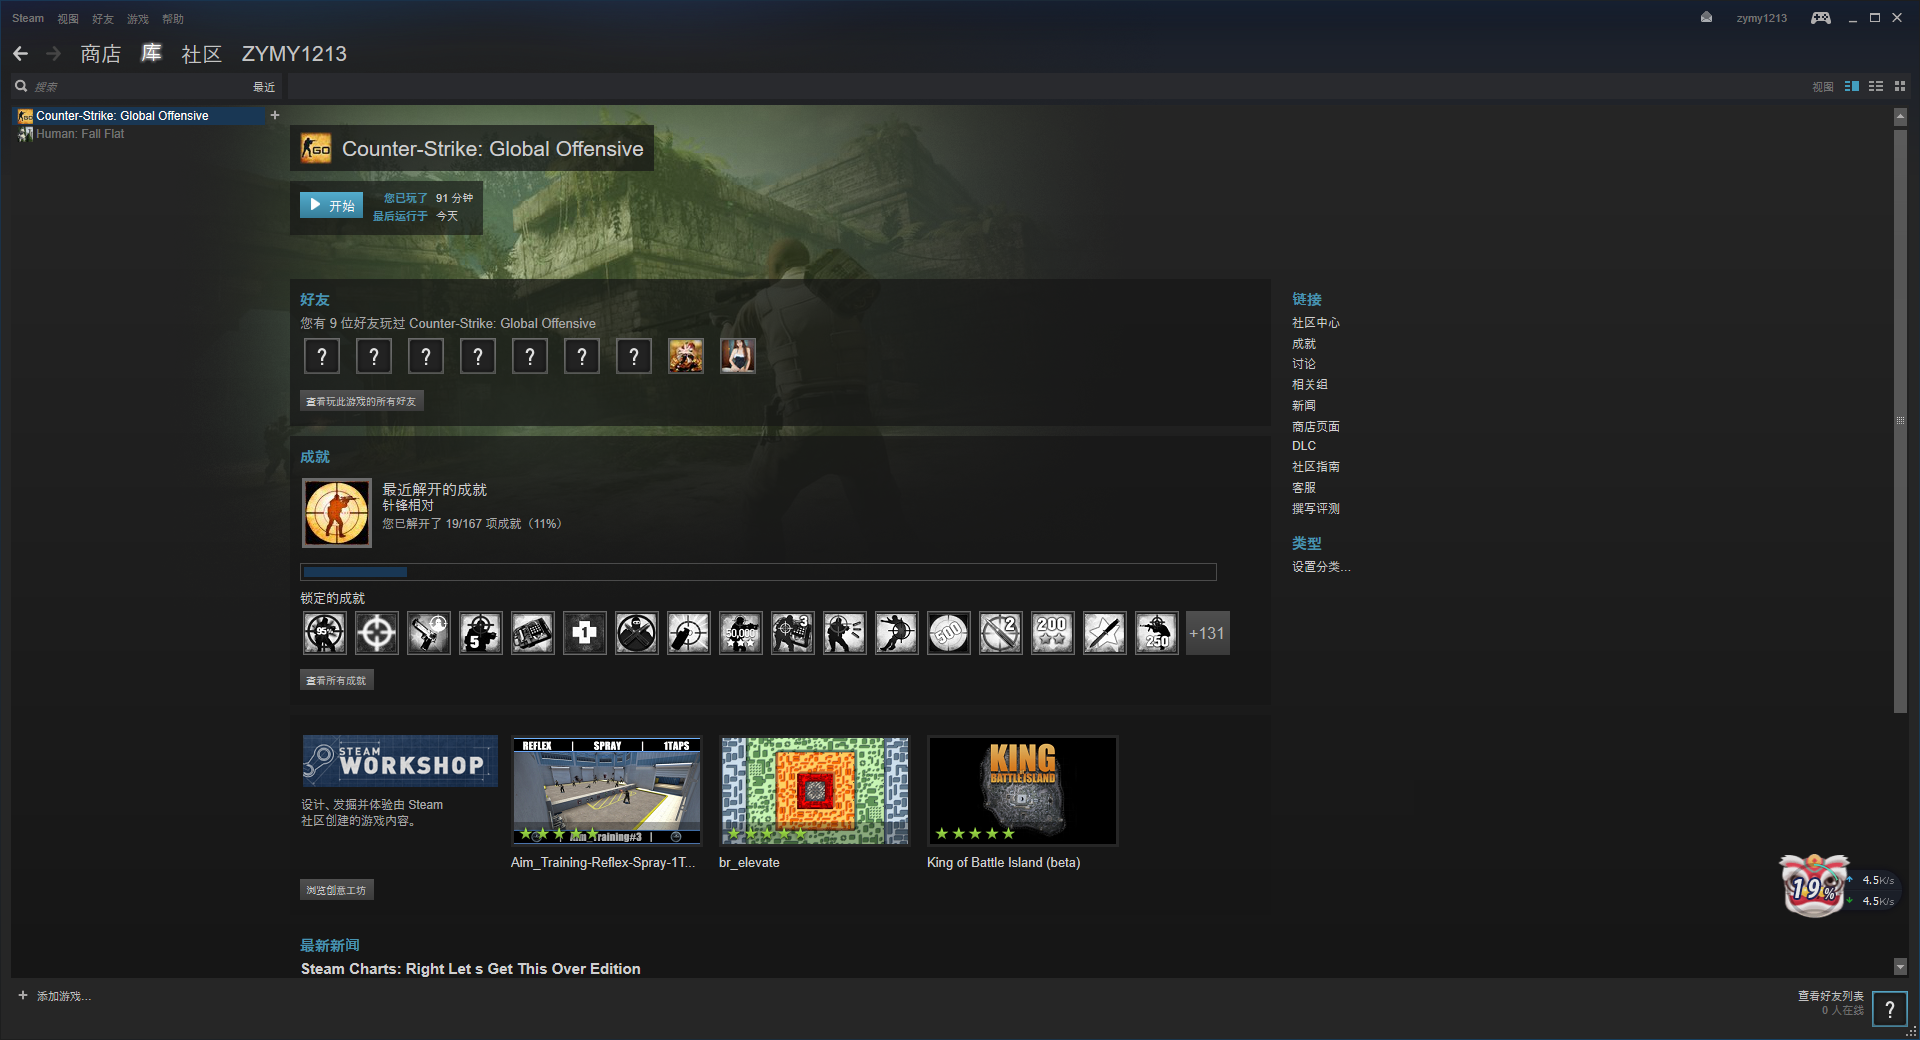Viewport: 1920px width, 1040px height.
Task: Open the DLC link
Action: (1304, 446)
